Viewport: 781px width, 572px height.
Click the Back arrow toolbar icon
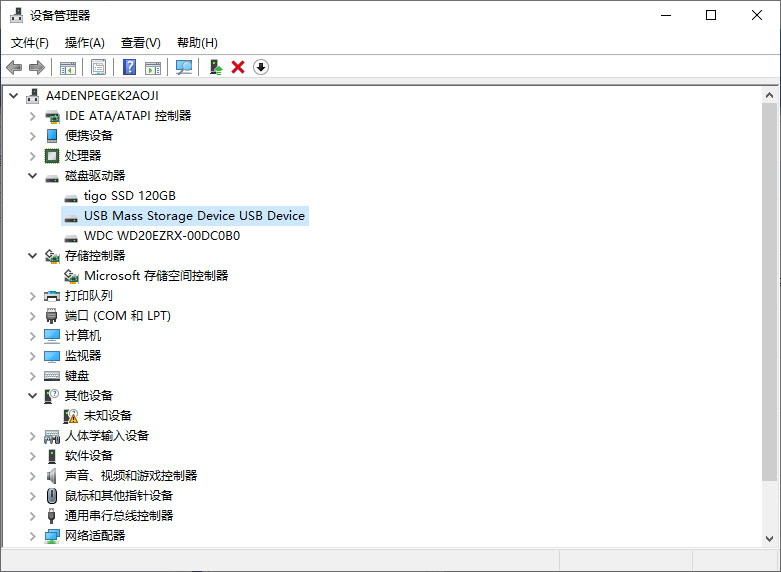[x=14, y=67]
